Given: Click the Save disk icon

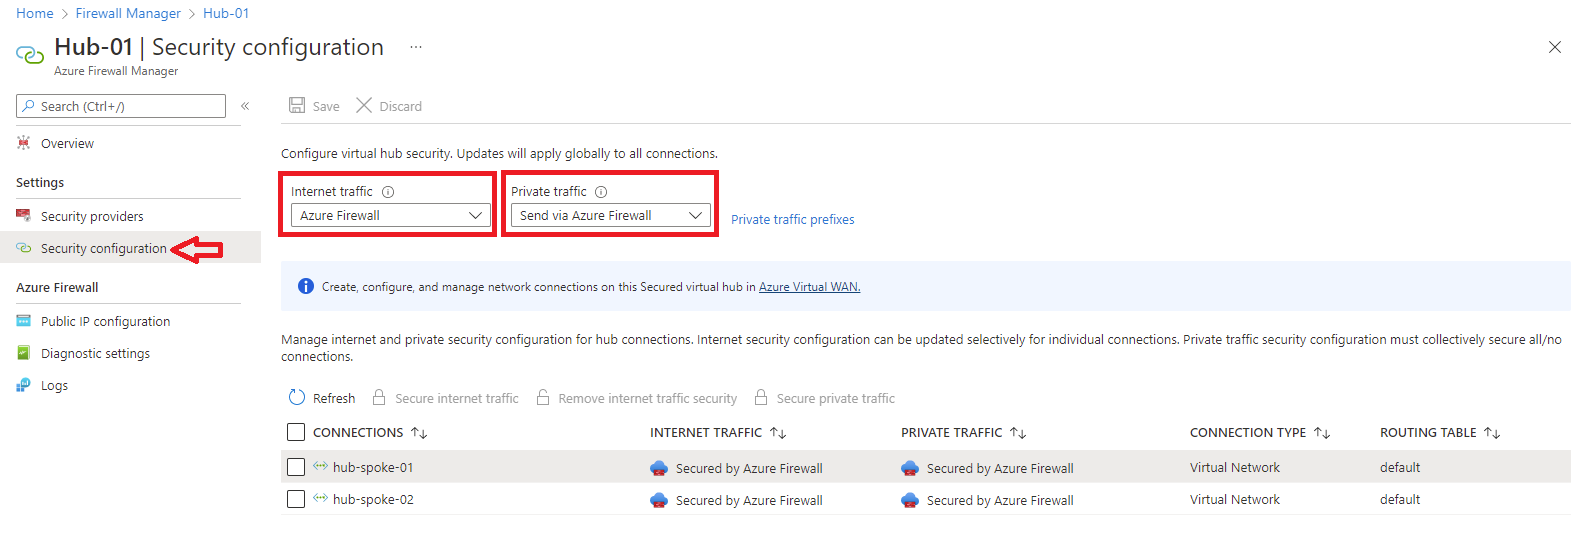Looking at the screenshot, I should coord(297,106).
